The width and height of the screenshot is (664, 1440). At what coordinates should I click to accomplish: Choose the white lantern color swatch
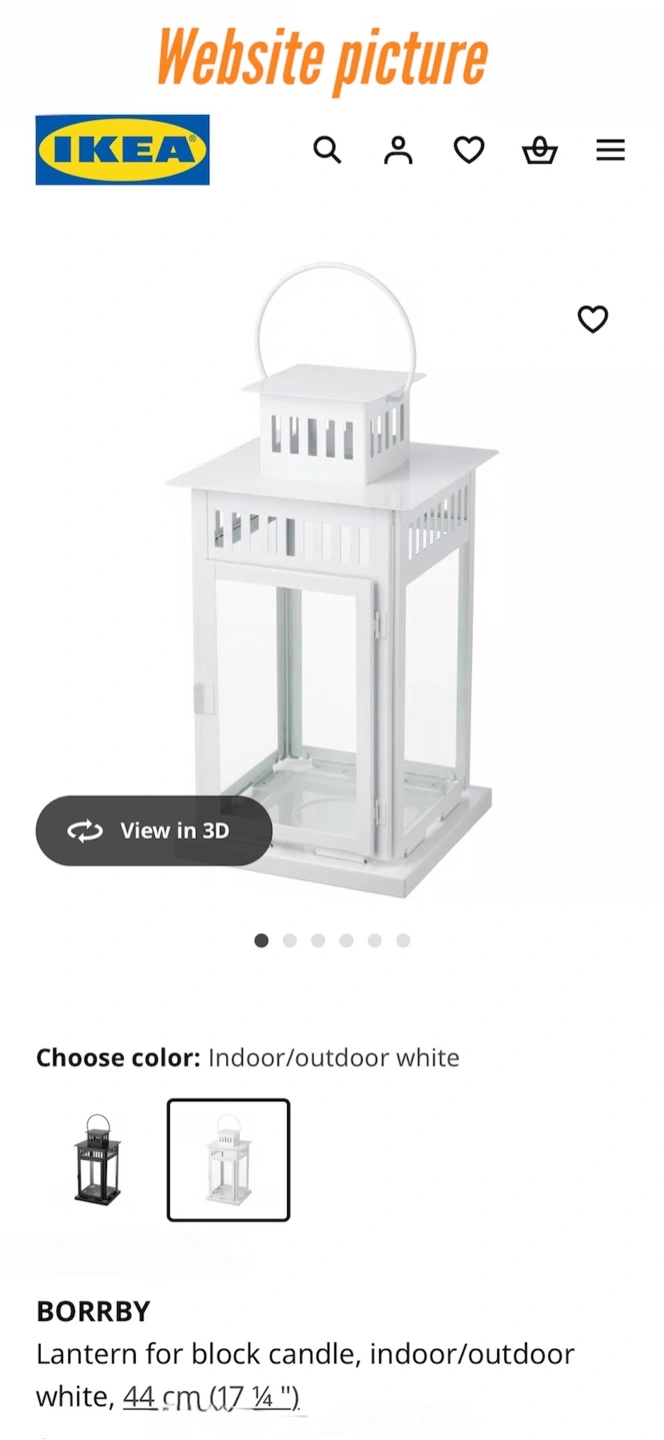click(x=228, y=1160)
